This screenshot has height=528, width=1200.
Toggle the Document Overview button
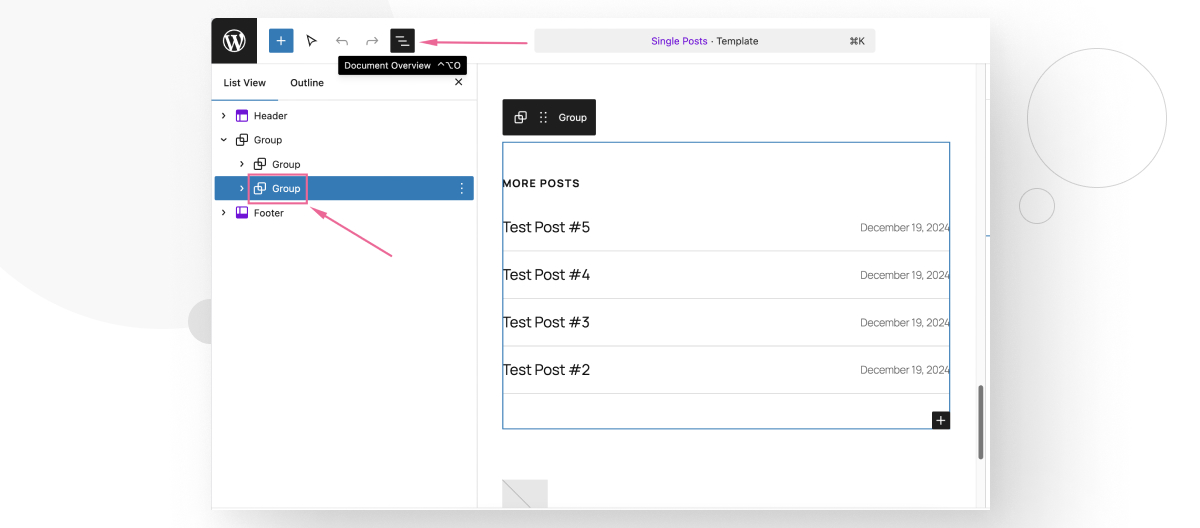(402, 41)
